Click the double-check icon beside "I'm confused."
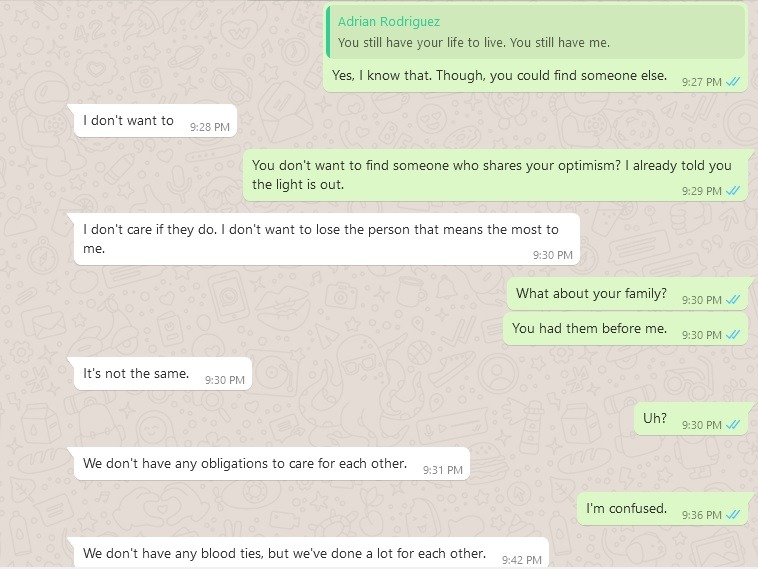The height and width of the screenshot is (569, 758). (x=733, y=515)
